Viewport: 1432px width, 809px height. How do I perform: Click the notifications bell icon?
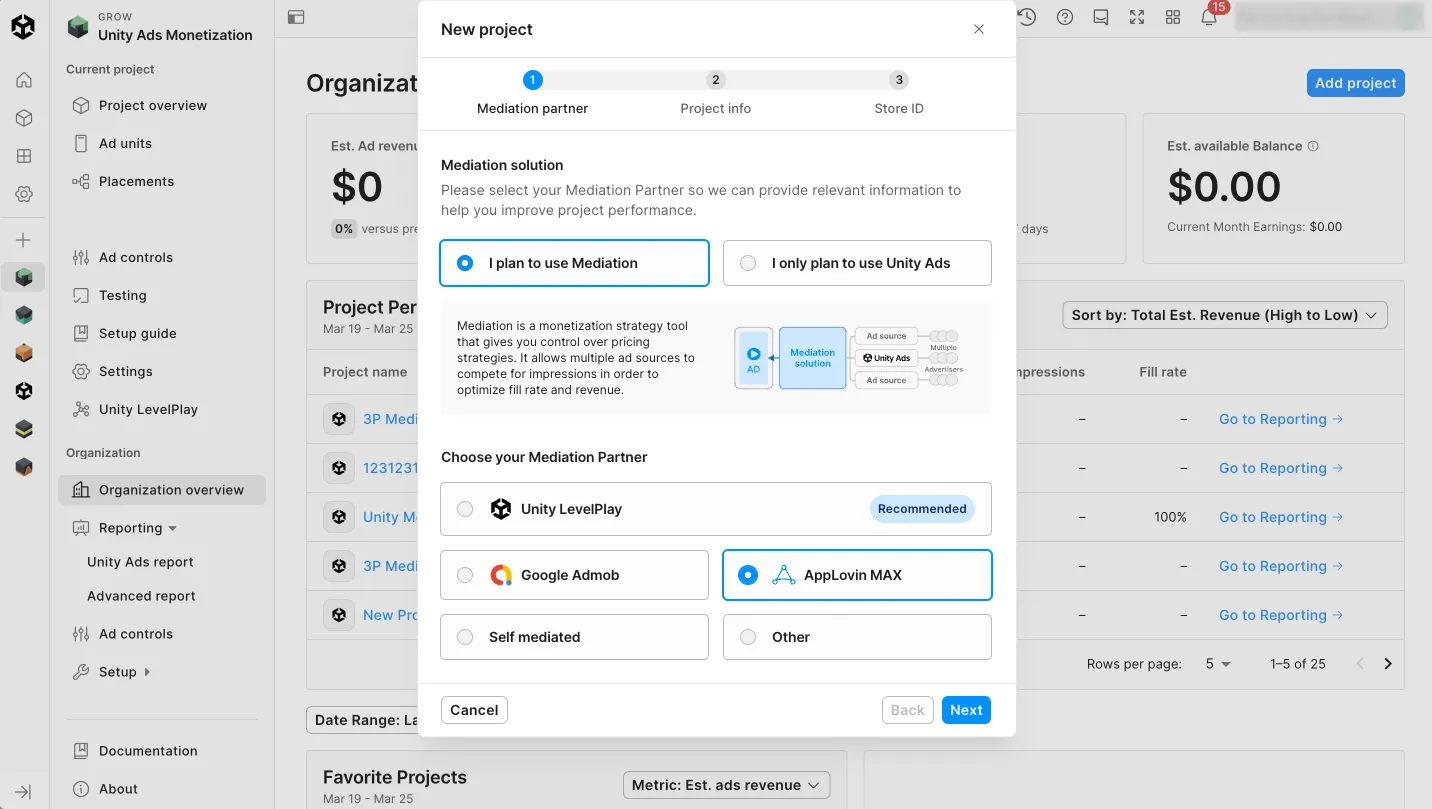pyautogui.click(x=1209, y=17)
